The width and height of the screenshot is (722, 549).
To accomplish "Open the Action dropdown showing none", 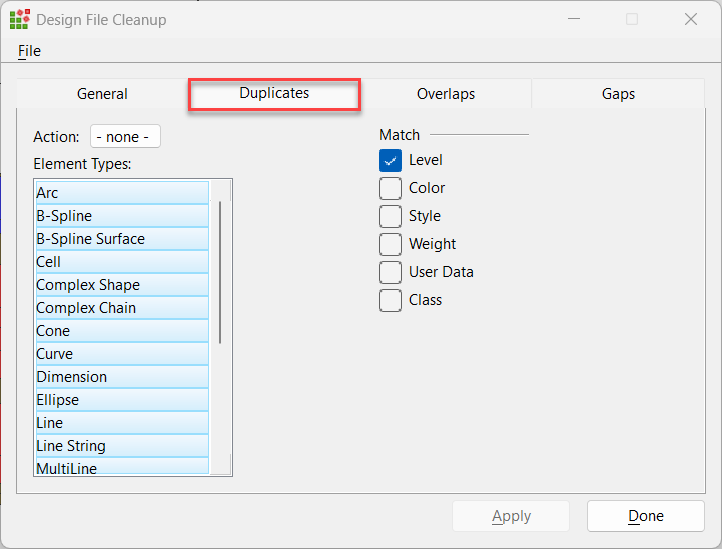I will (x=126, y=137).
